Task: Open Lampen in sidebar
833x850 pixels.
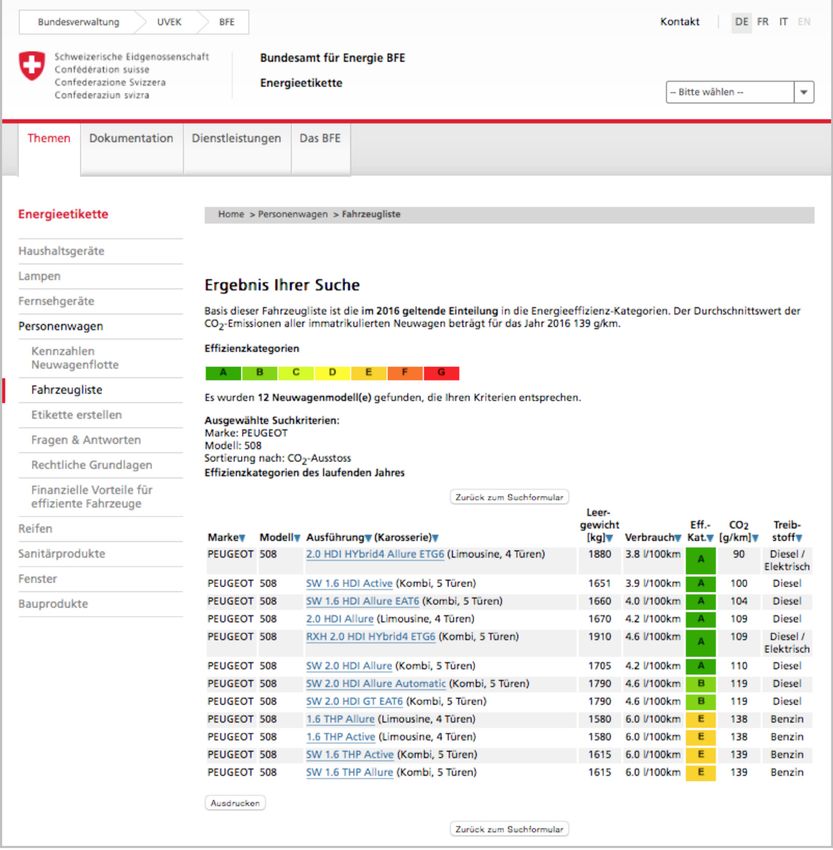Action: pyautogui.click(x=40, y=276)
